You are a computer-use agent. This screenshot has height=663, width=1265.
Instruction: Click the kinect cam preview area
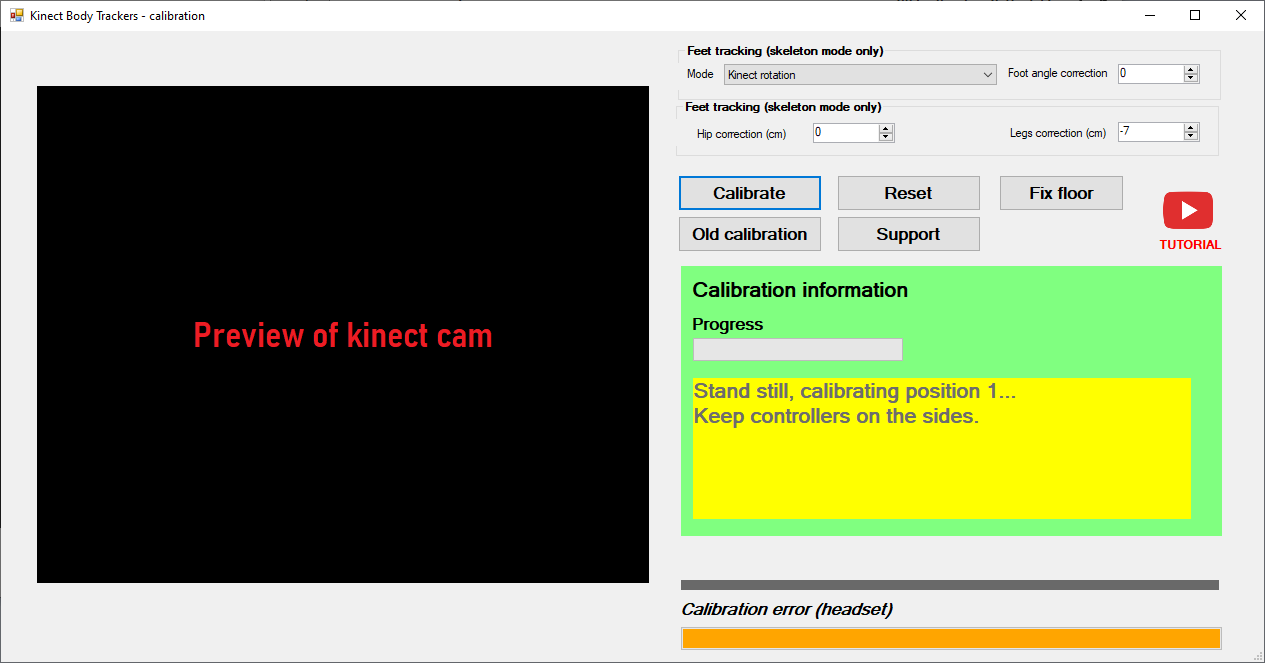point(343,334)
